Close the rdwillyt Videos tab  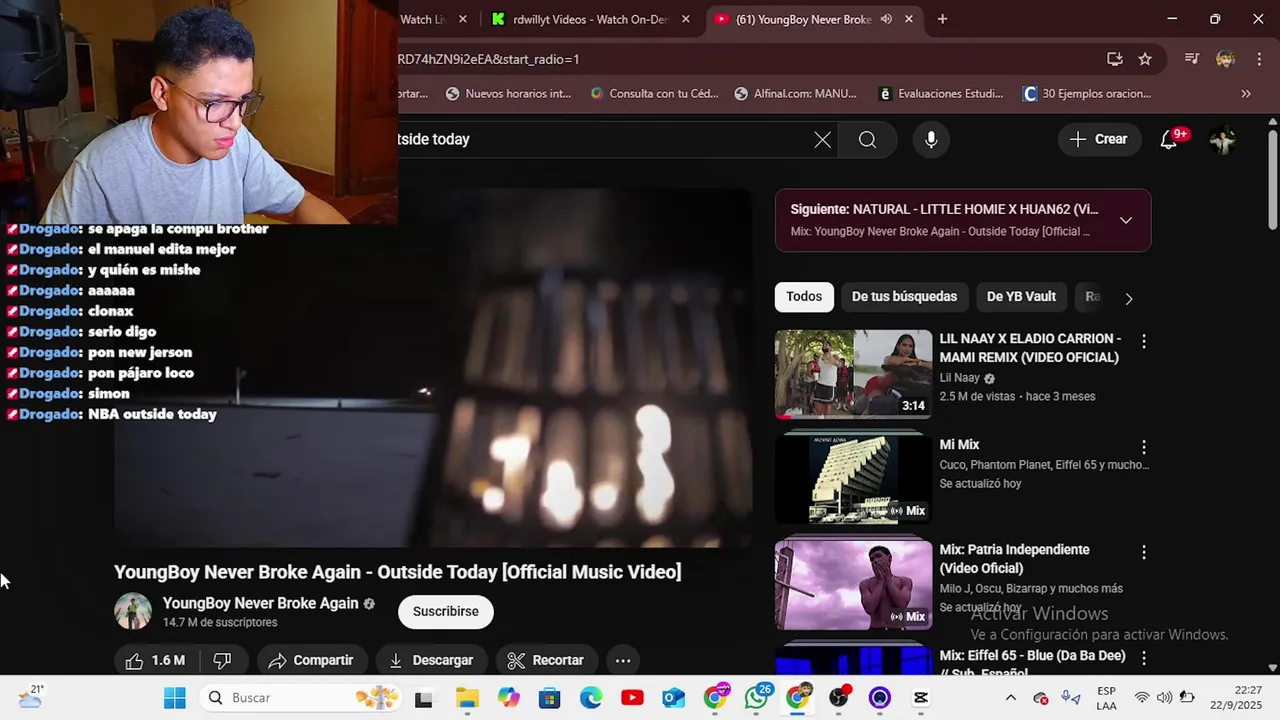[x=686, y=19]
